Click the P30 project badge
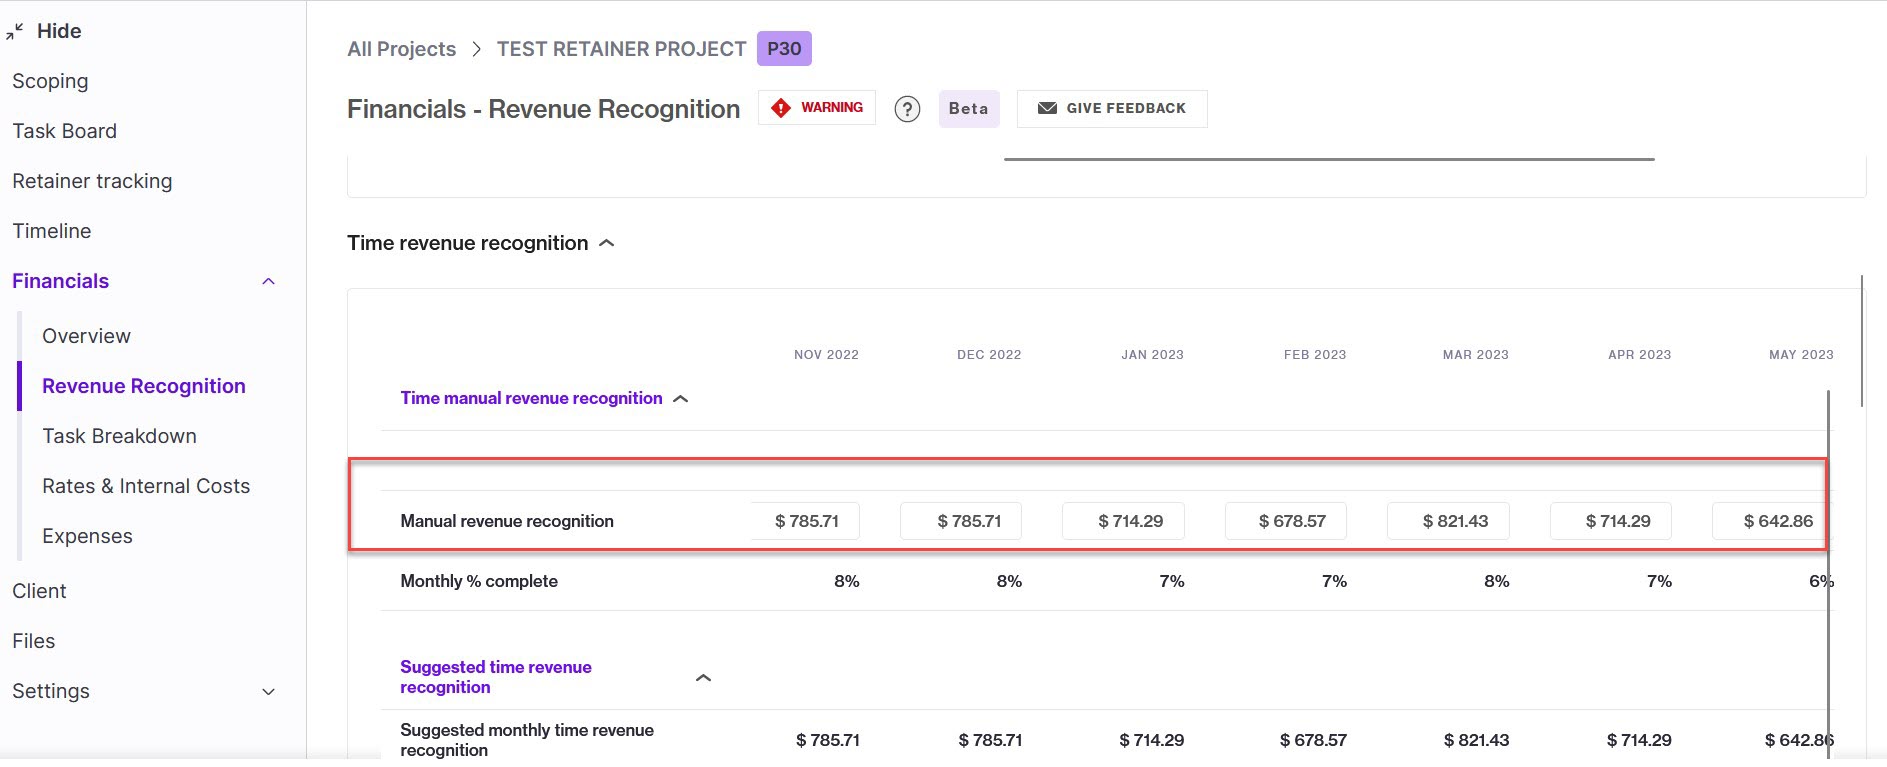This screenshot has height=767, width=1887. (784, 48)
